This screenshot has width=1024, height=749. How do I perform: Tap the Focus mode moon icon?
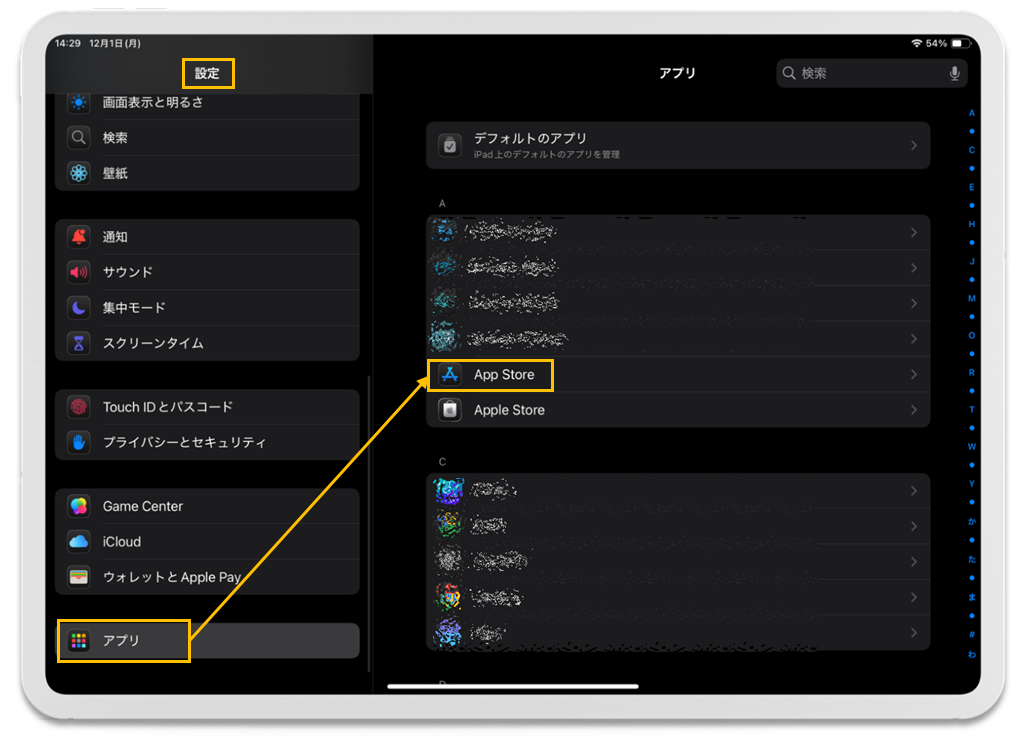(x=79, y=307)
